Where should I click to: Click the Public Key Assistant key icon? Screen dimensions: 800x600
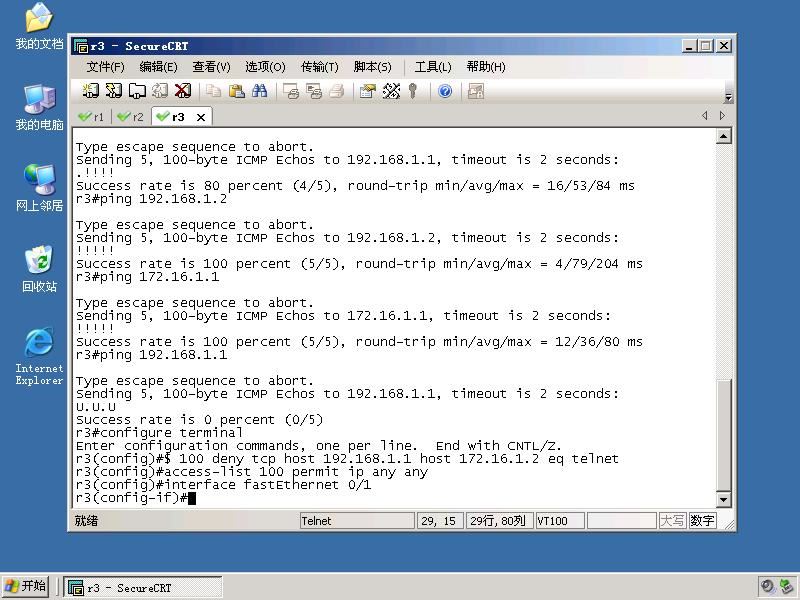coord(413,91)
